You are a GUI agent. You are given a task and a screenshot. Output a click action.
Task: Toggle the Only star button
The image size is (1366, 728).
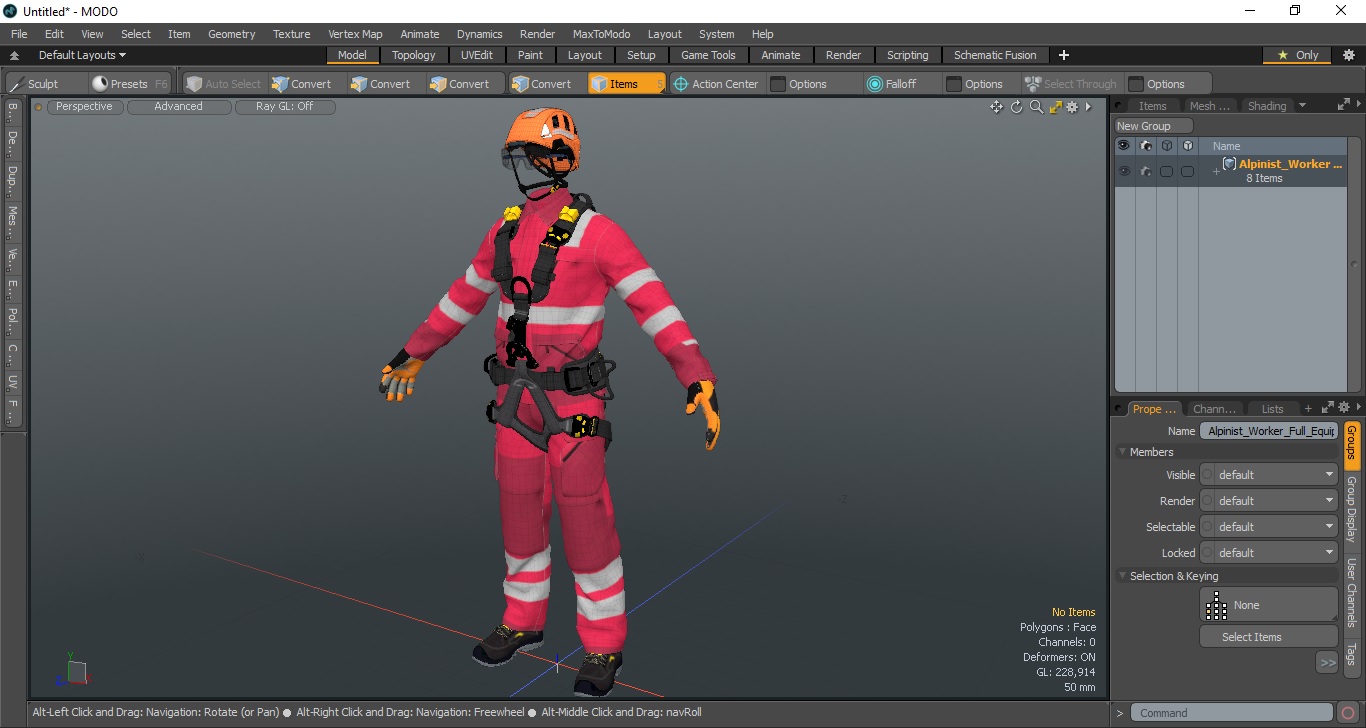point(1297,55)
